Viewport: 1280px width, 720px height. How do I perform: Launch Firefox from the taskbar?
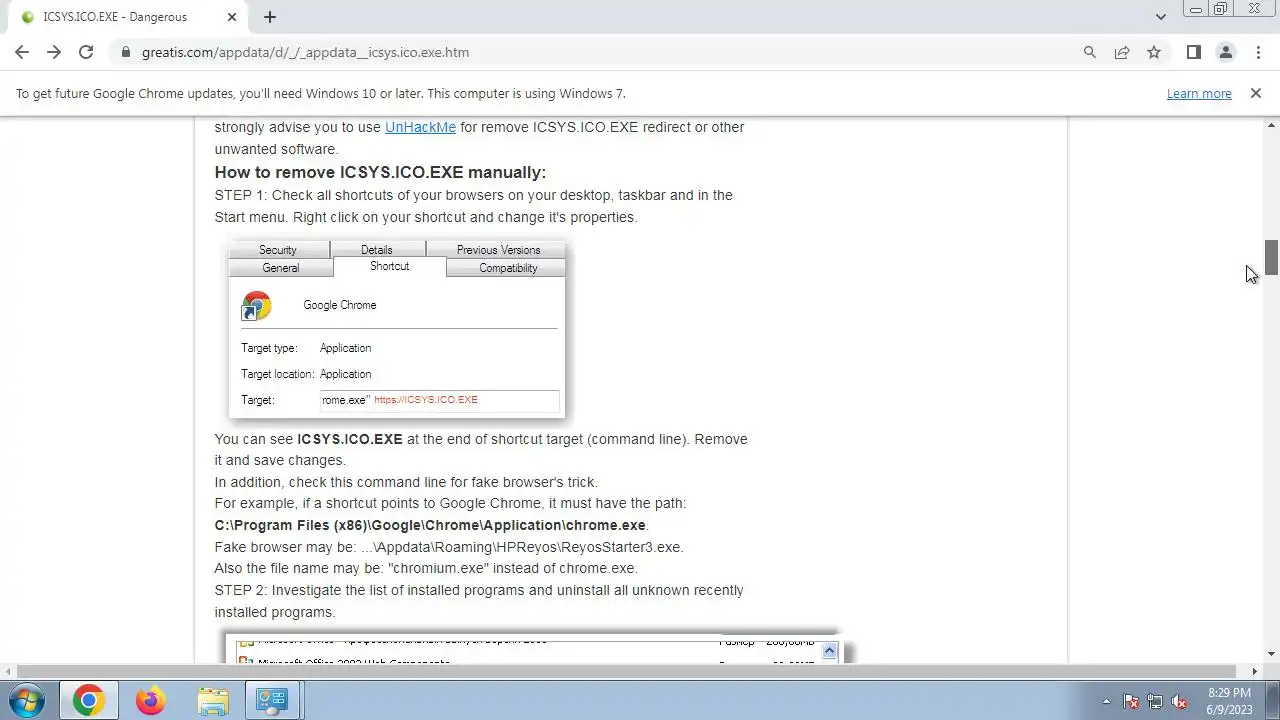[x=150, y=700]
